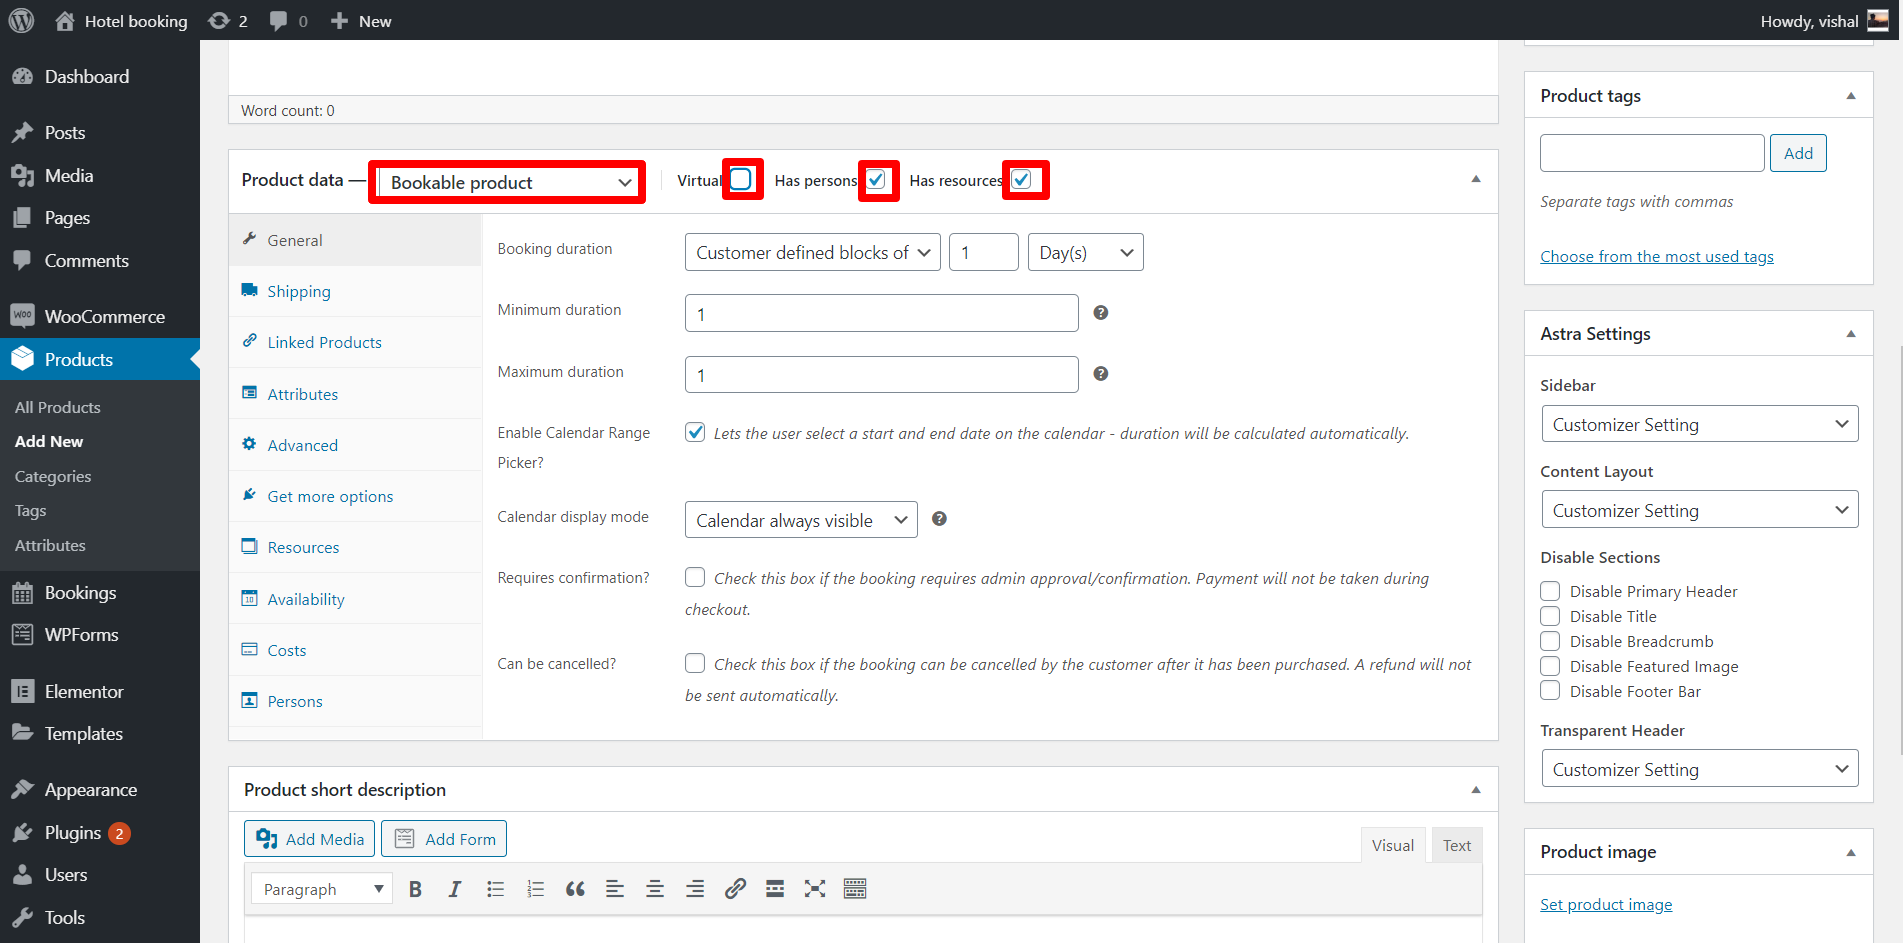Click the Maximum duration input field
This screenshot has width=1903, height=943.
click(x=882, y=374)
